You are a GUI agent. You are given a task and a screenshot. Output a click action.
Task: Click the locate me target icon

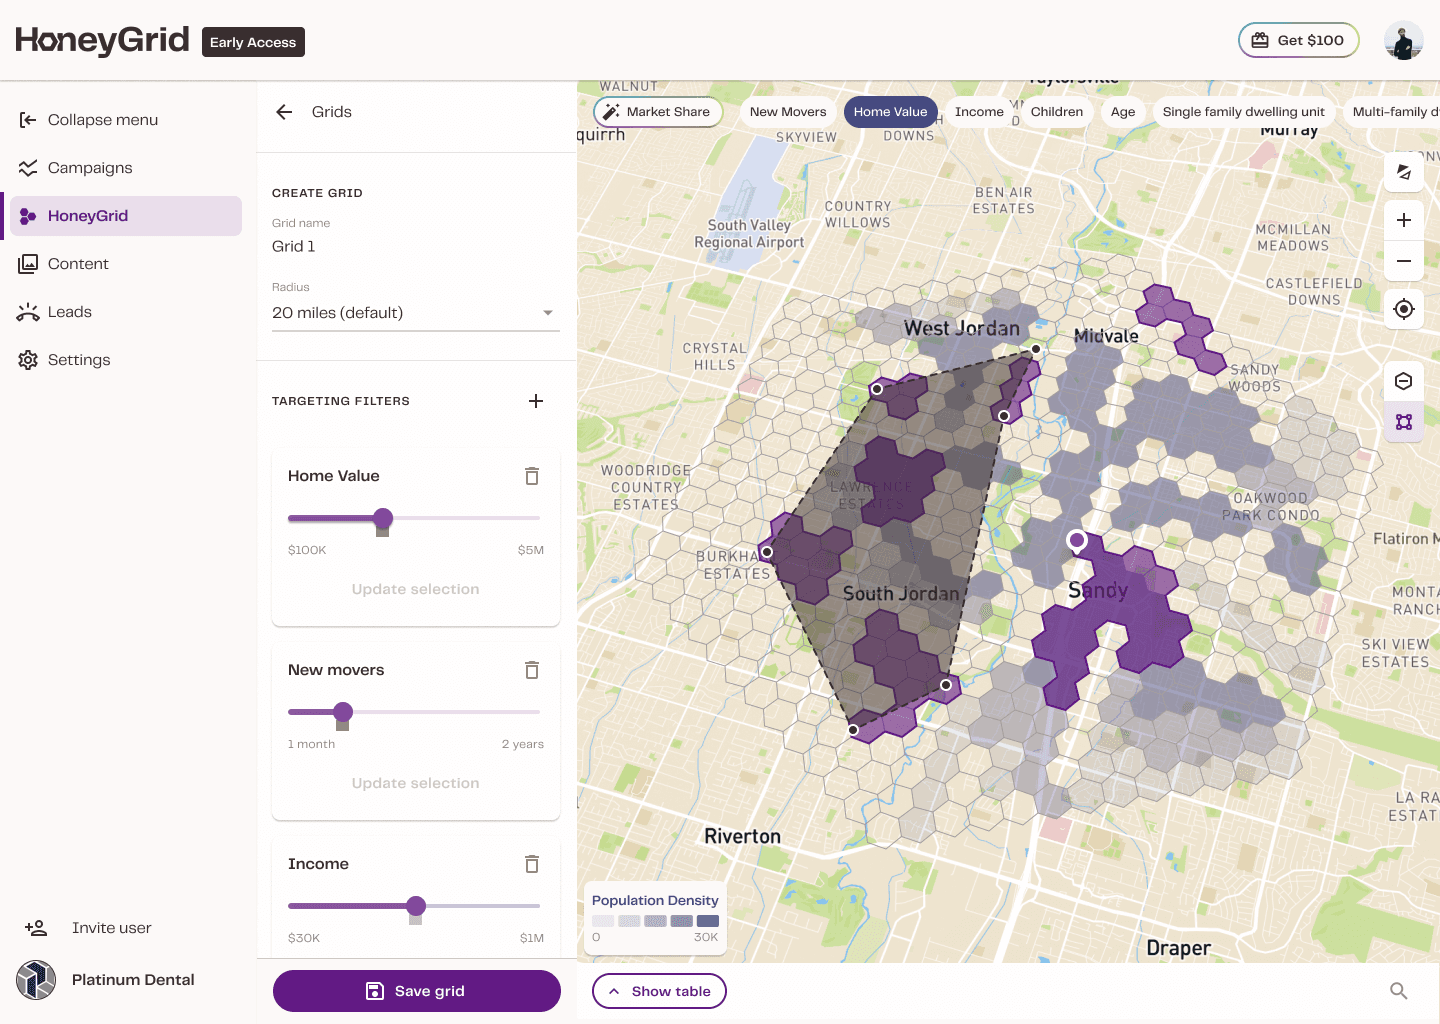pyautogui.click(x=1404, y=309)
